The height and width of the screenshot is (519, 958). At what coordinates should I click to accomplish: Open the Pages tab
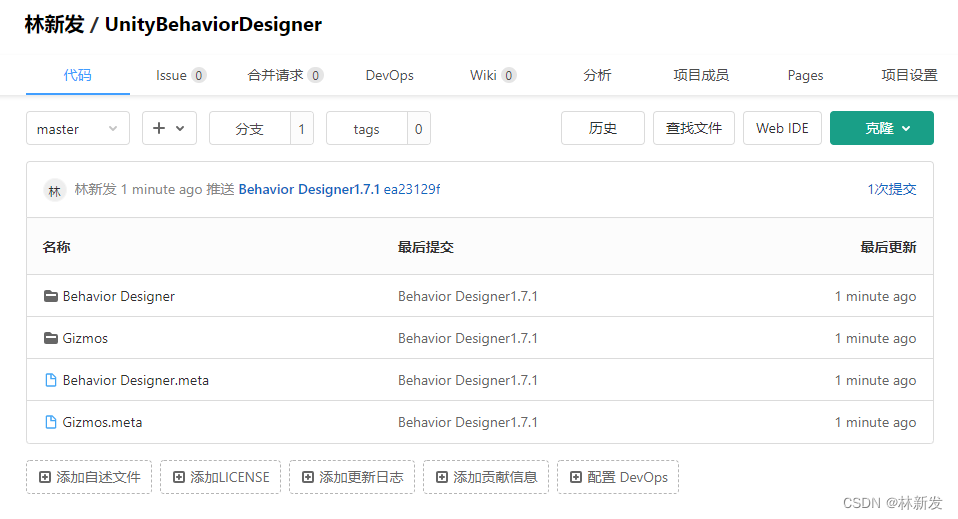[x=805, y=75]
